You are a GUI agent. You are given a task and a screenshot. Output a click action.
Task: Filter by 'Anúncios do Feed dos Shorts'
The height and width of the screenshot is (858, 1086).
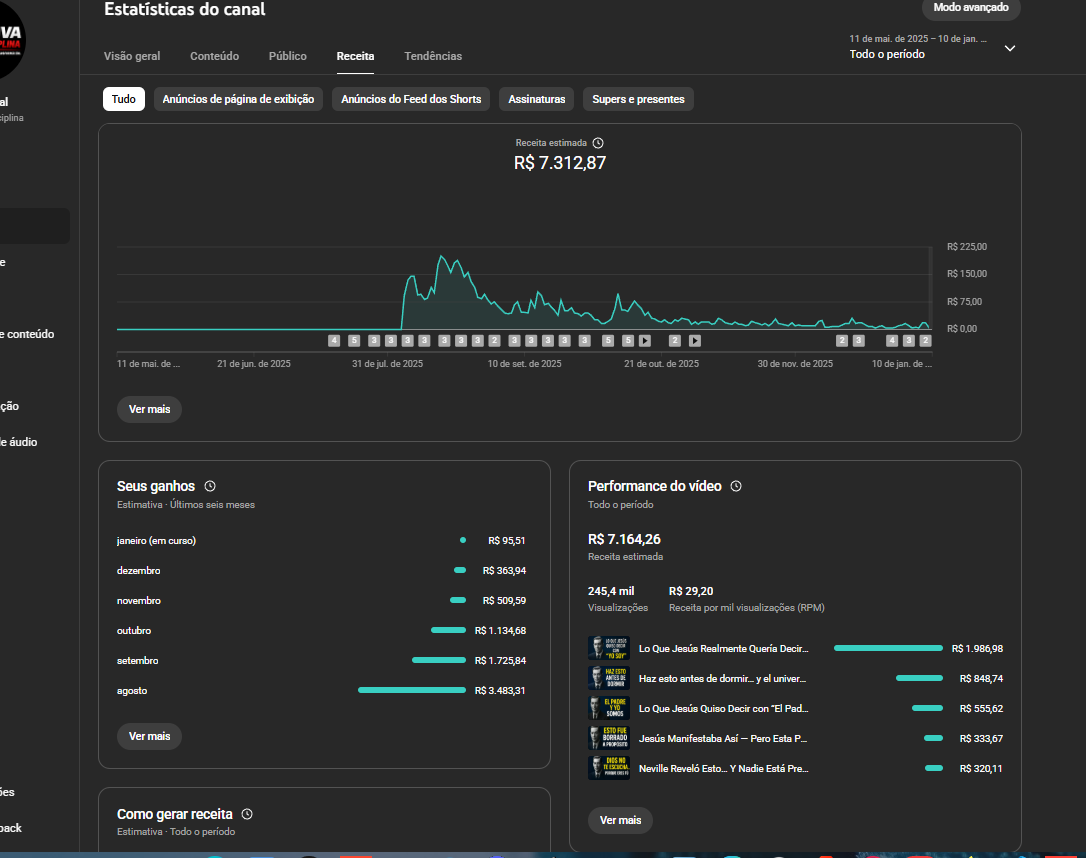tap(411, 99)
